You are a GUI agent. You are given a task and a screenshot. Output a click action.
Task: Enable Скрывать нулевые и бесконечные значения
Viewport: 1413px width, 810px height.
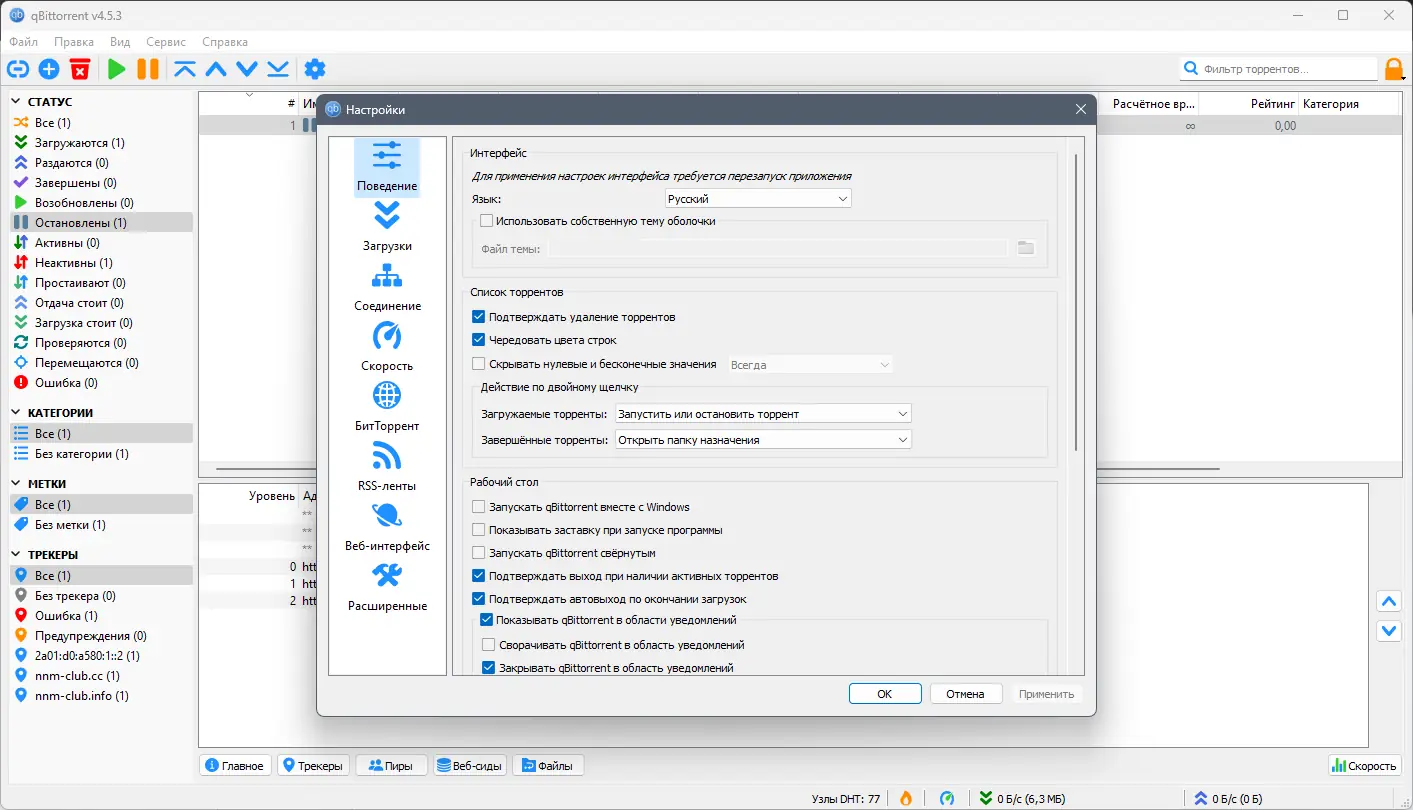click(x=479, y=364)
